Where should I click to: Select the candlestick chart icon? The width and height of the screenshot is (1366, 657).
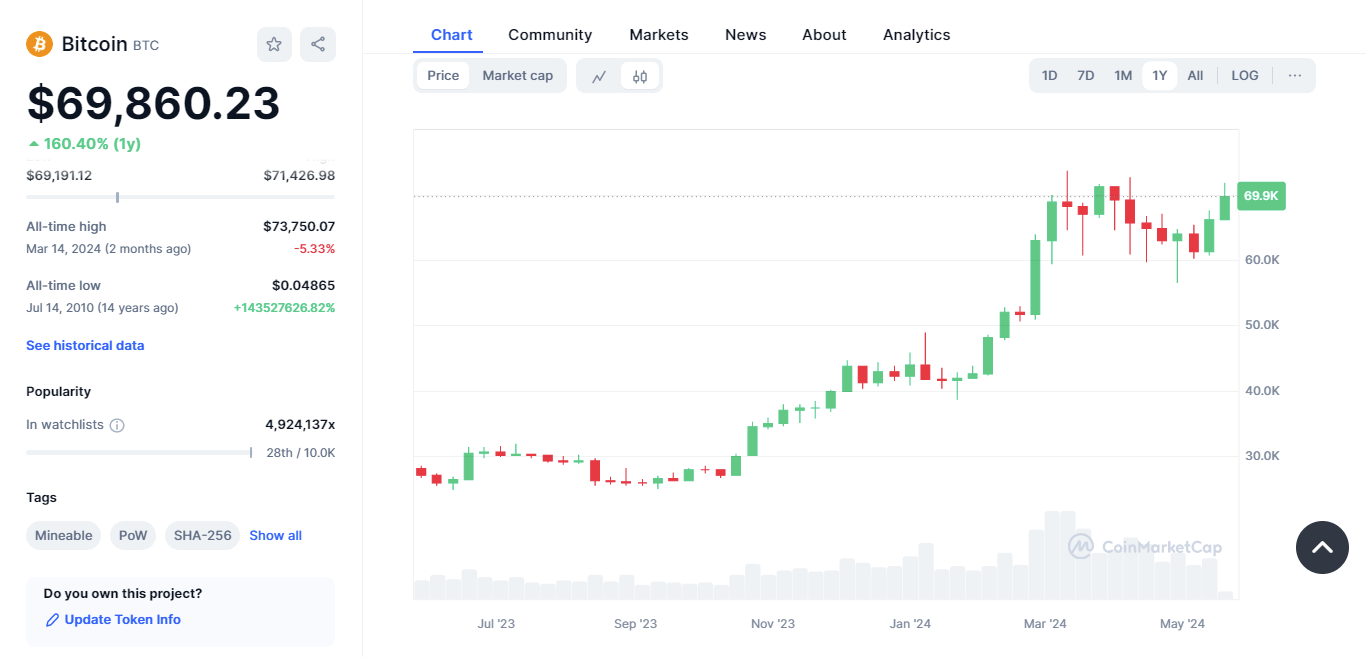(640, 76)
